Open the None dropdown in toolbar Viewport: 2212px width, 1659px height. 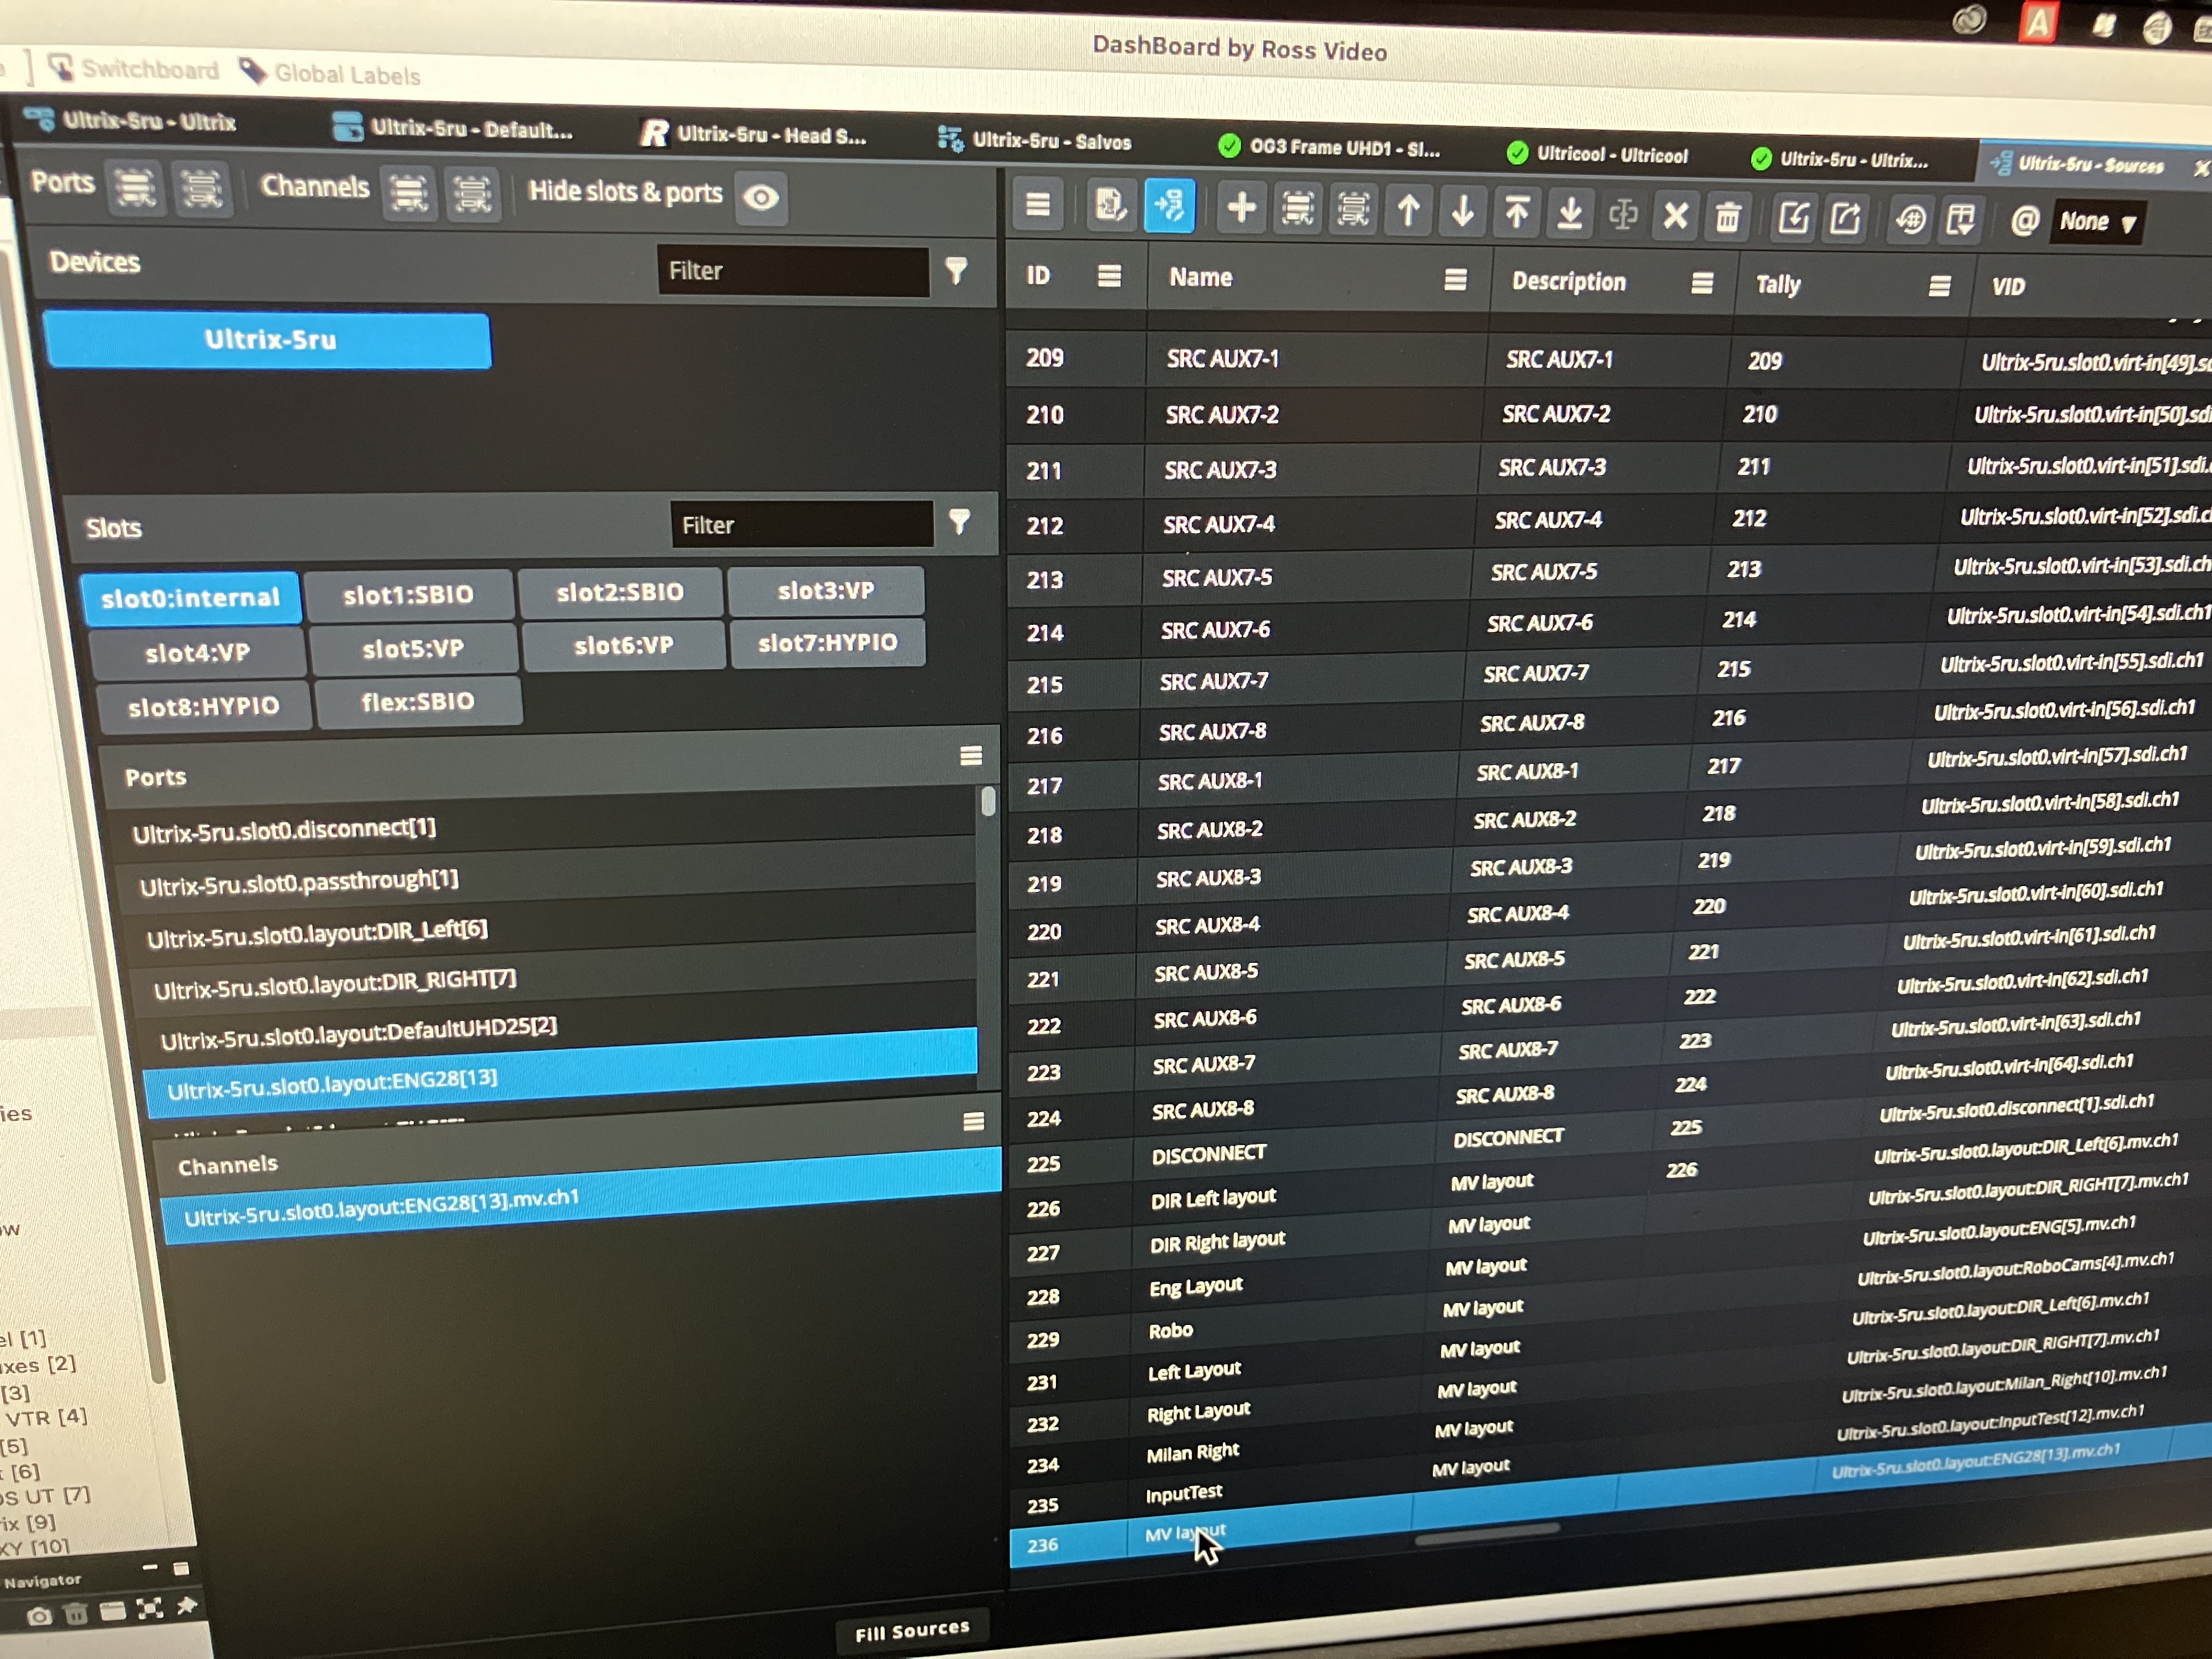point(2097,222)
